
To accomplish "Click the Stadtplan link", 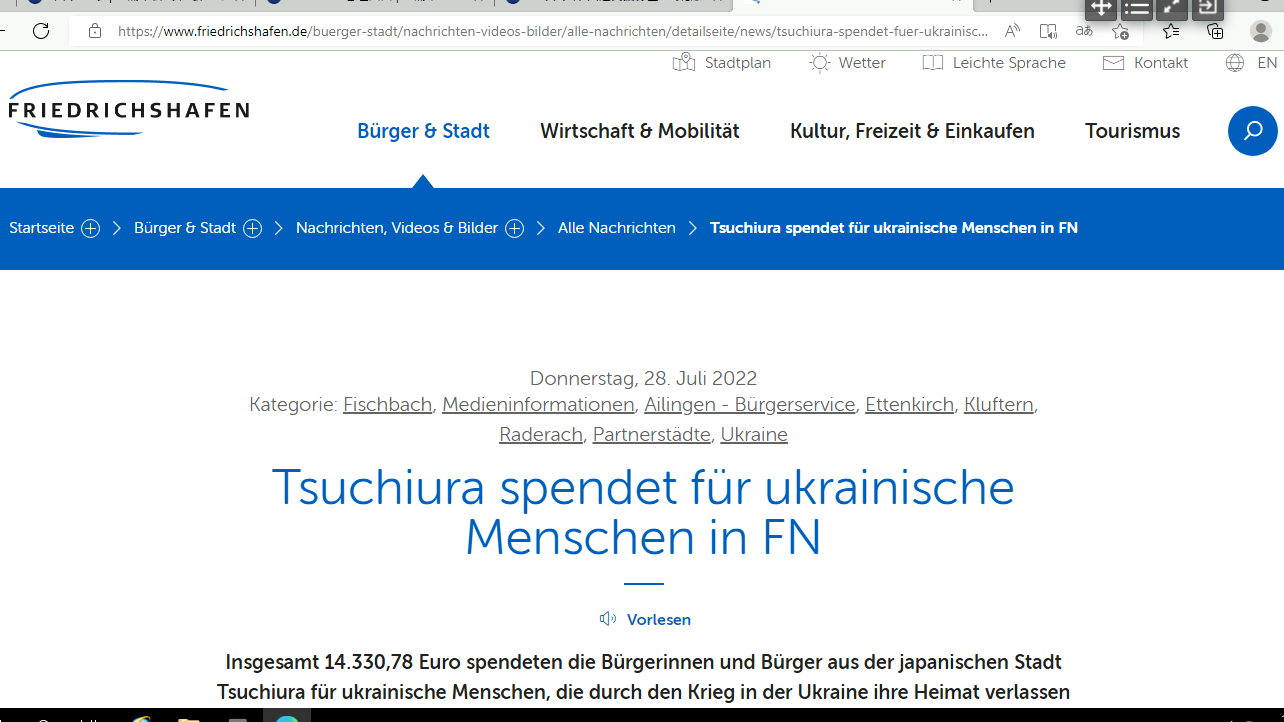I will coord(738,63).
